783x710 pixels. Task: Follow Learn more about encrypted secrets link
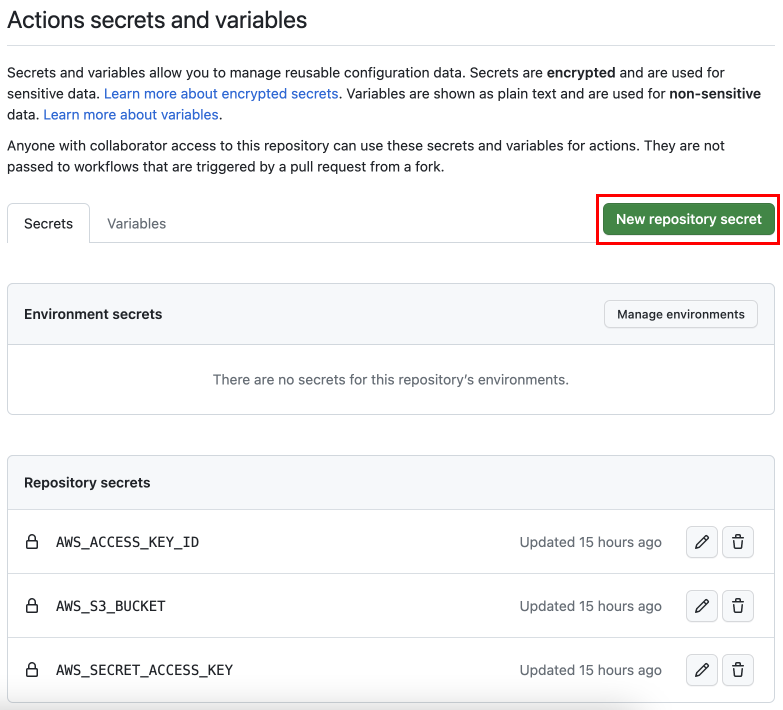(x=221, y=94)
